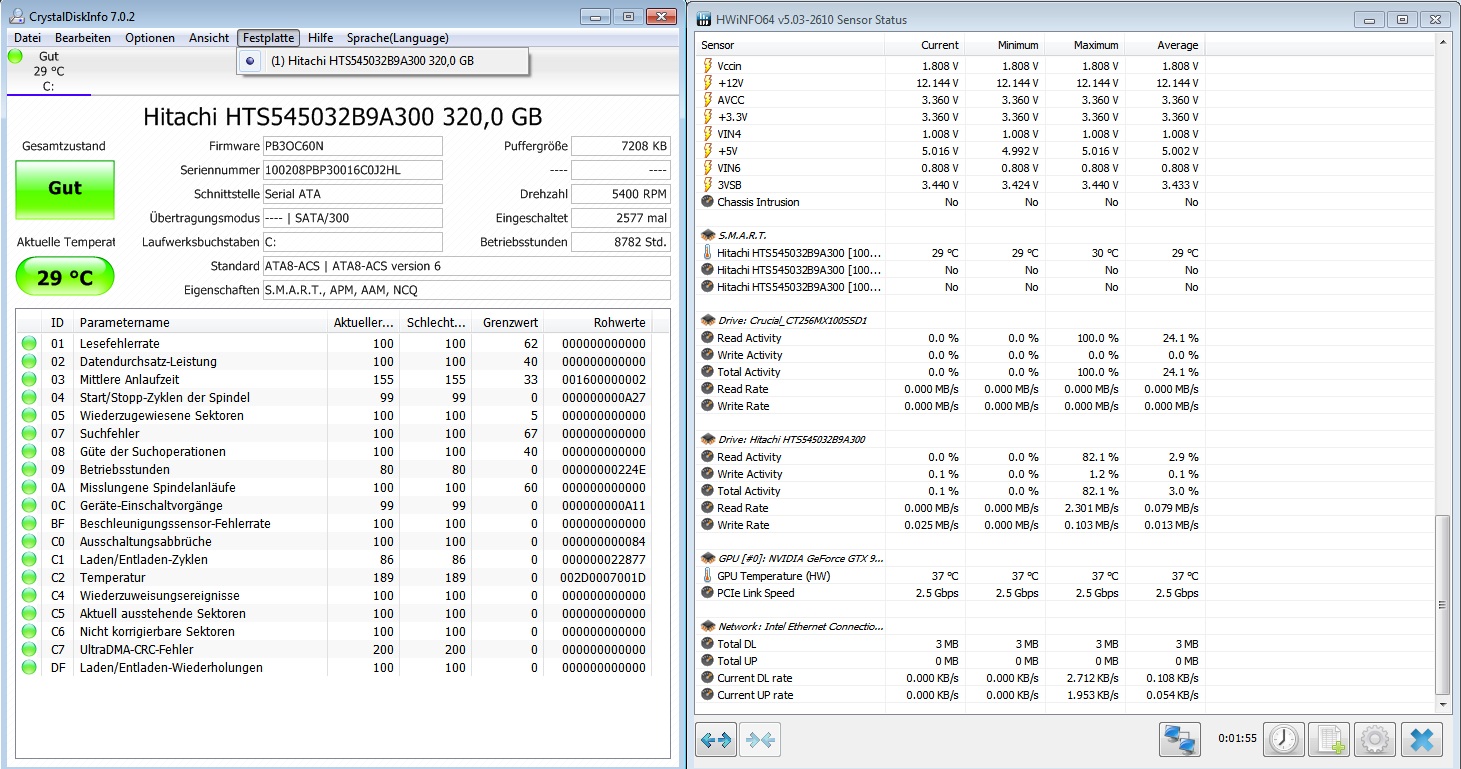Image resolution: width=1461 pixels, height=769 pixels.
Task: Click green Gut health status button
Action: (65, 189)
